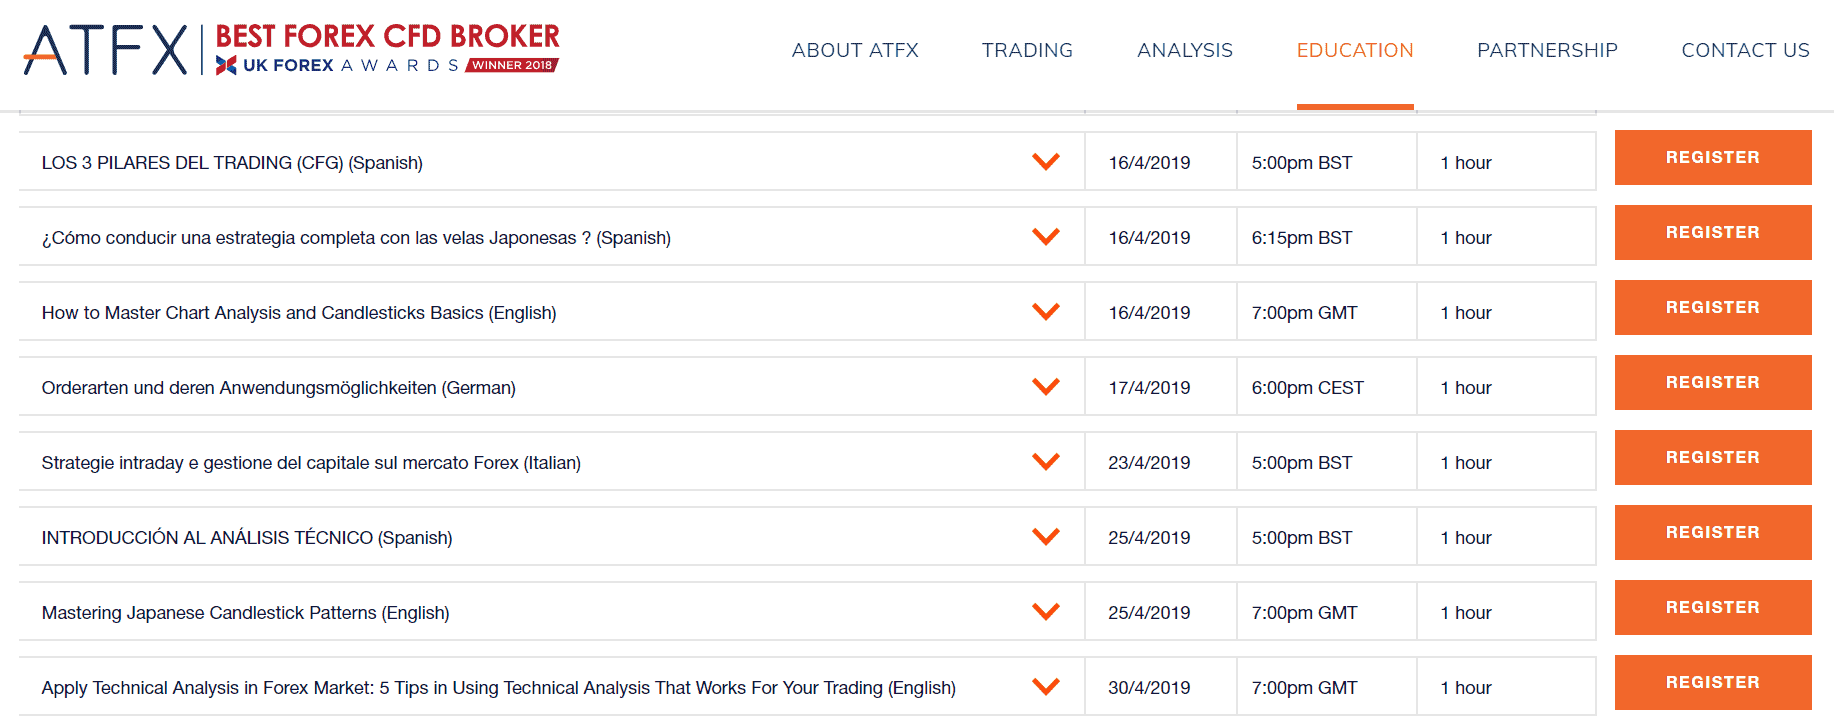Click date 16/4/2019 in How to Master row
1834x727 pixels.
tap(1149, 313)
